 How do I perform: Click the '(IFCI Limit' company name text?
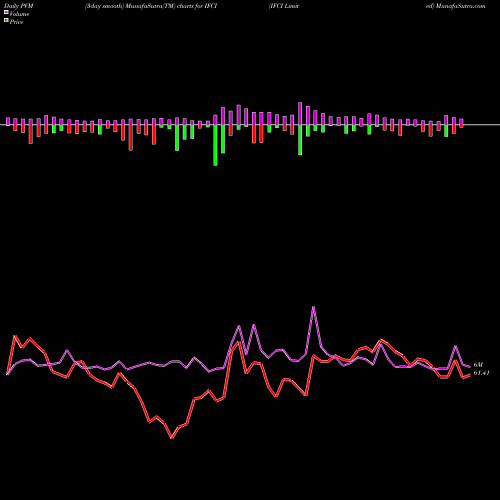tap(284, 6)
